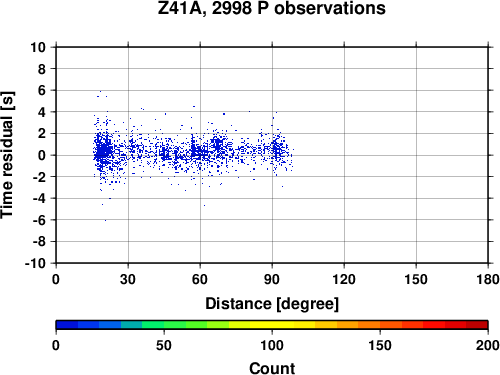Click the y-axis tick label '8'

[x=42, y=69]
